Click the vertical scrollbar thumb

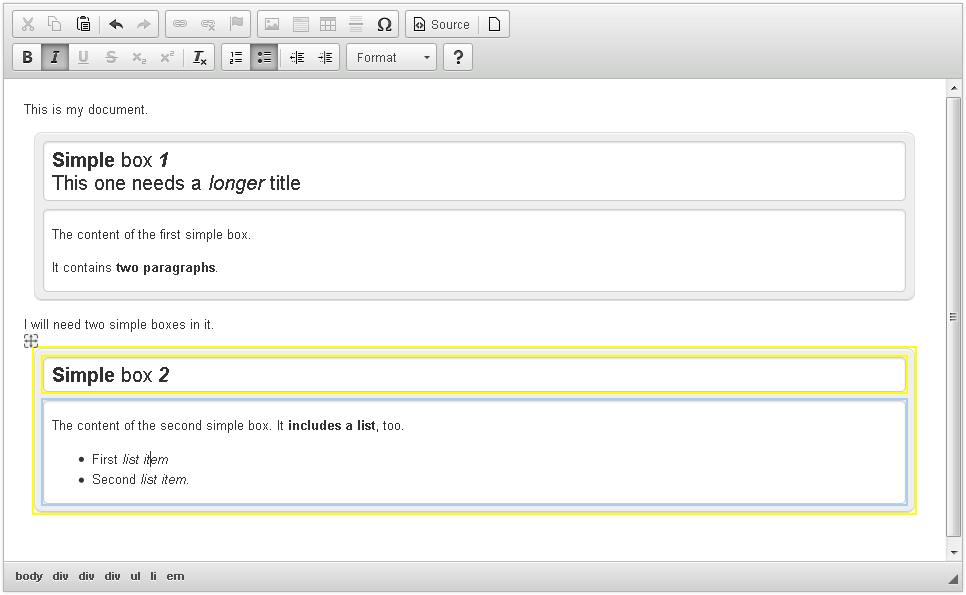click(x=954, y=317)
